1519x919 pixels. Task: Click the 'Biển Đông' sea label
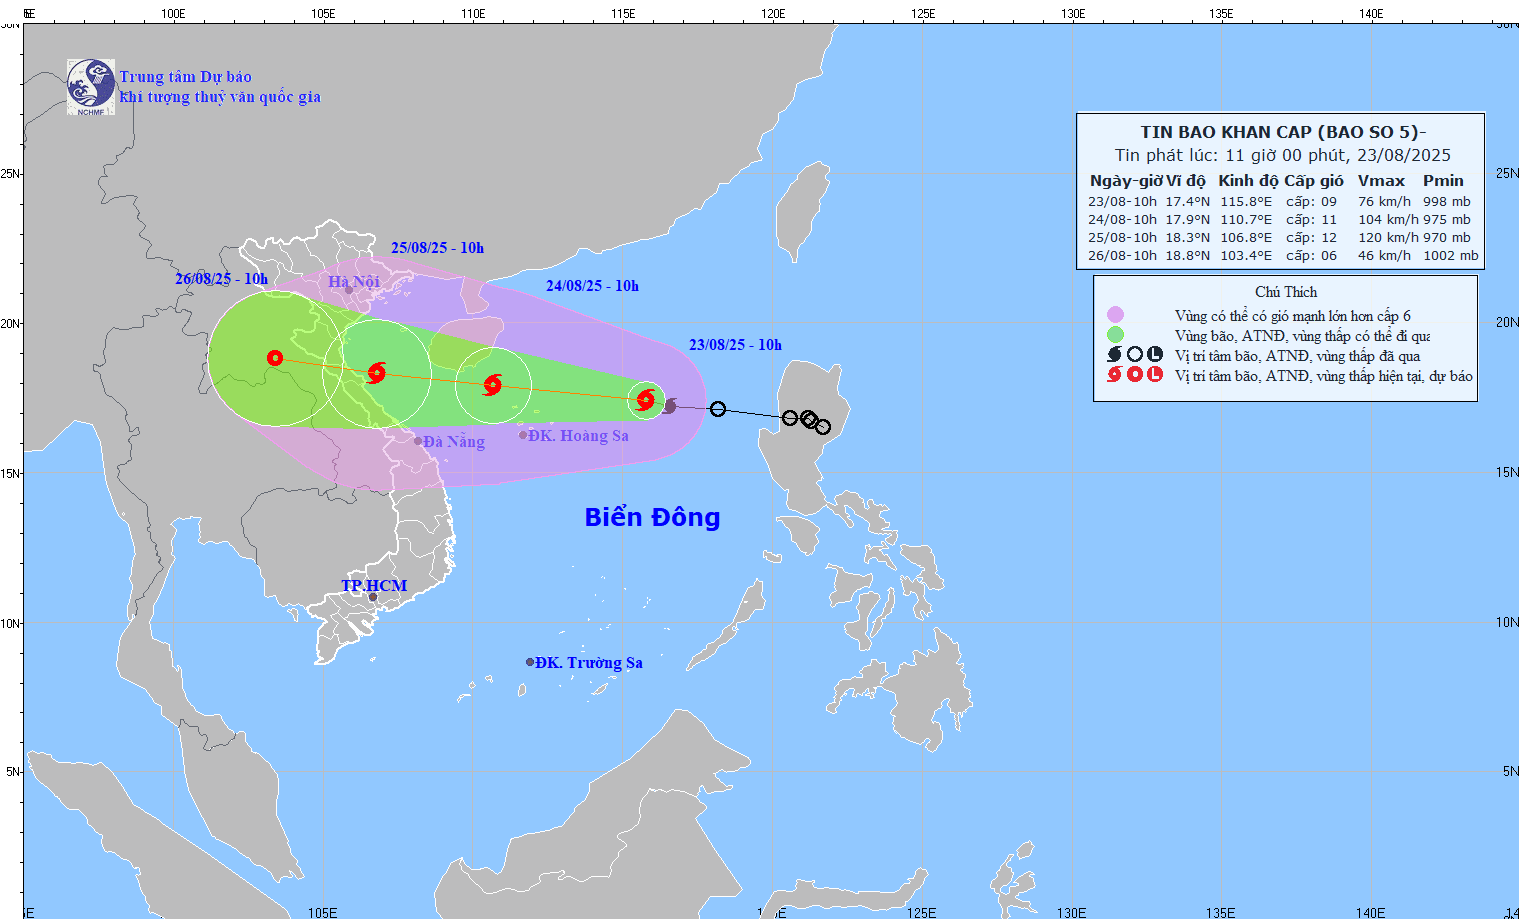click(652, 517)
